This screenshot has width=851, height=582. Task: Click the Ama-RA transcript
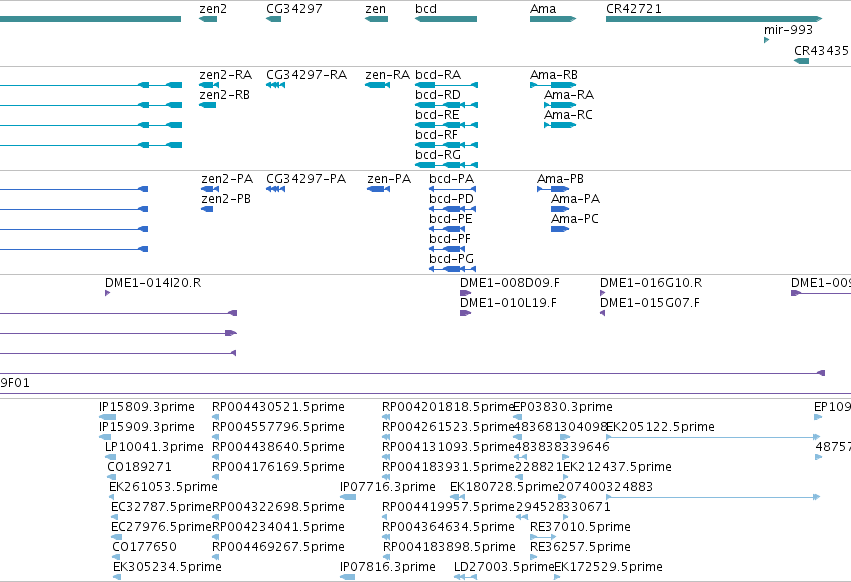pos(560,105)
